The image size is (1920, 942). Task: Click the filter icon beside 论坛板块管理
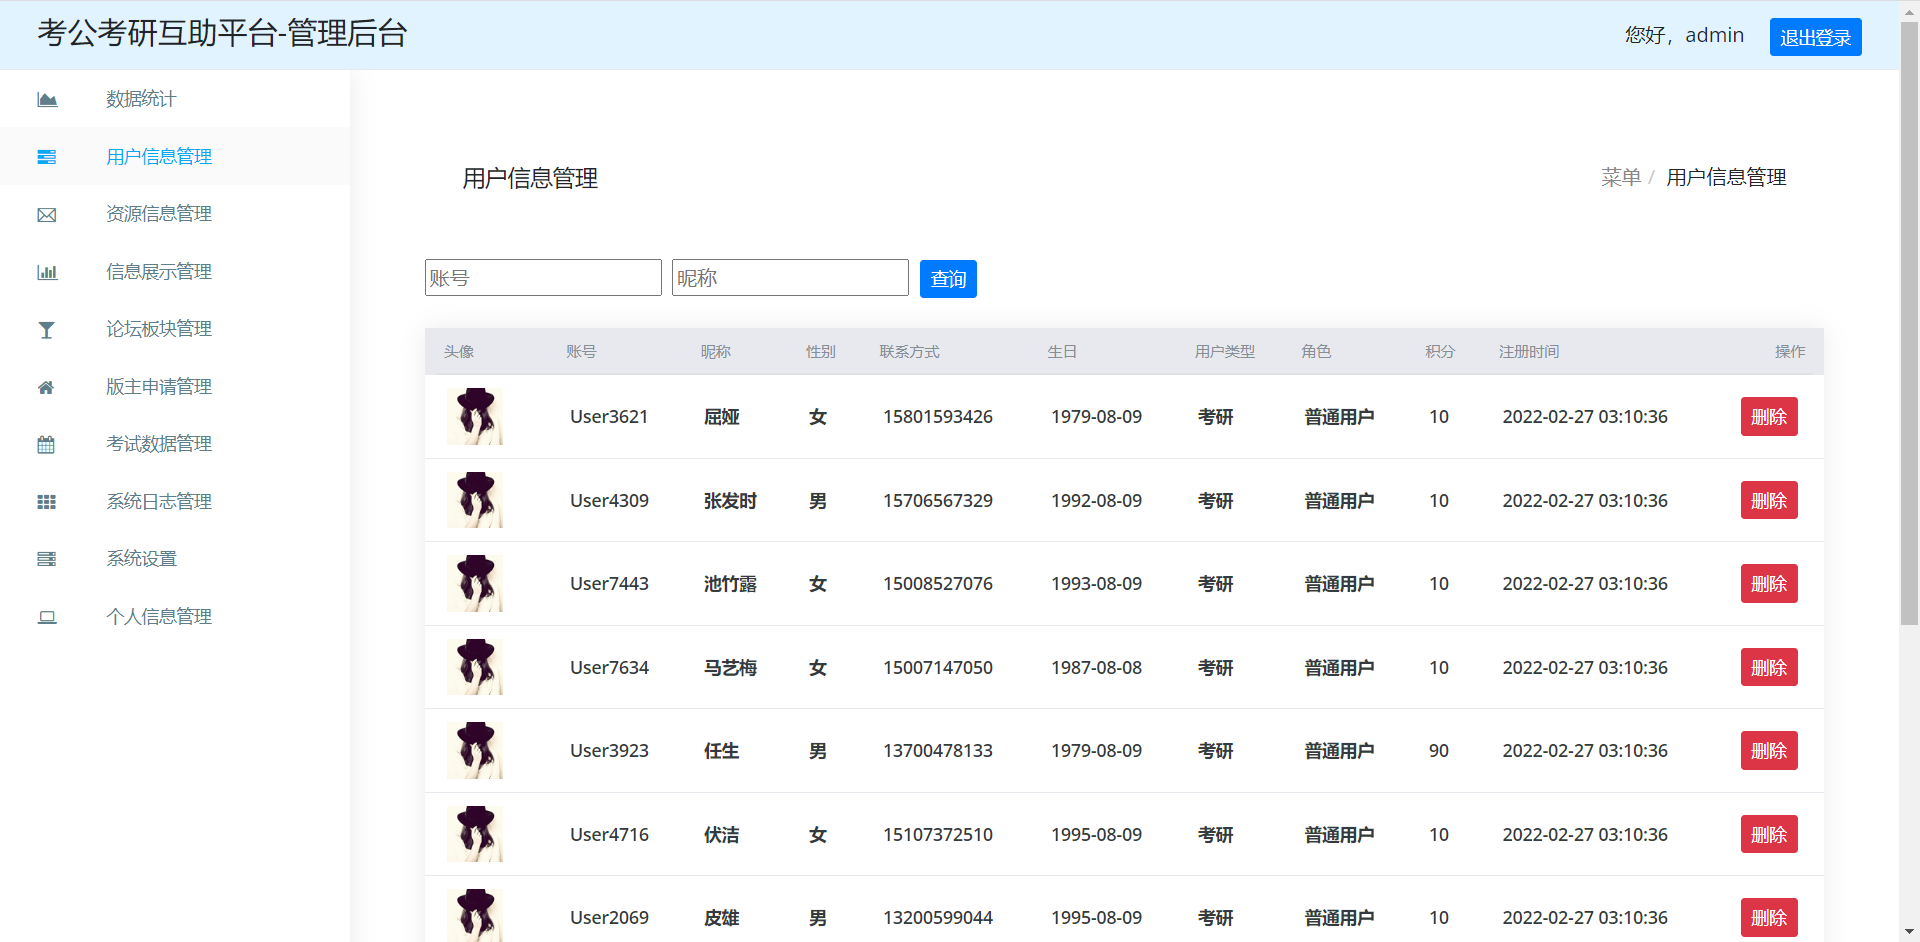tap(47, 330)
